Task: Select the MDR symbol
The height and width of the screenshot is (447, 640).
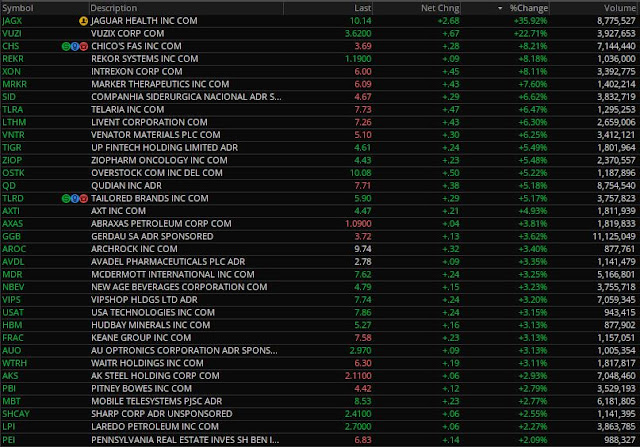Action: (12, 274)
